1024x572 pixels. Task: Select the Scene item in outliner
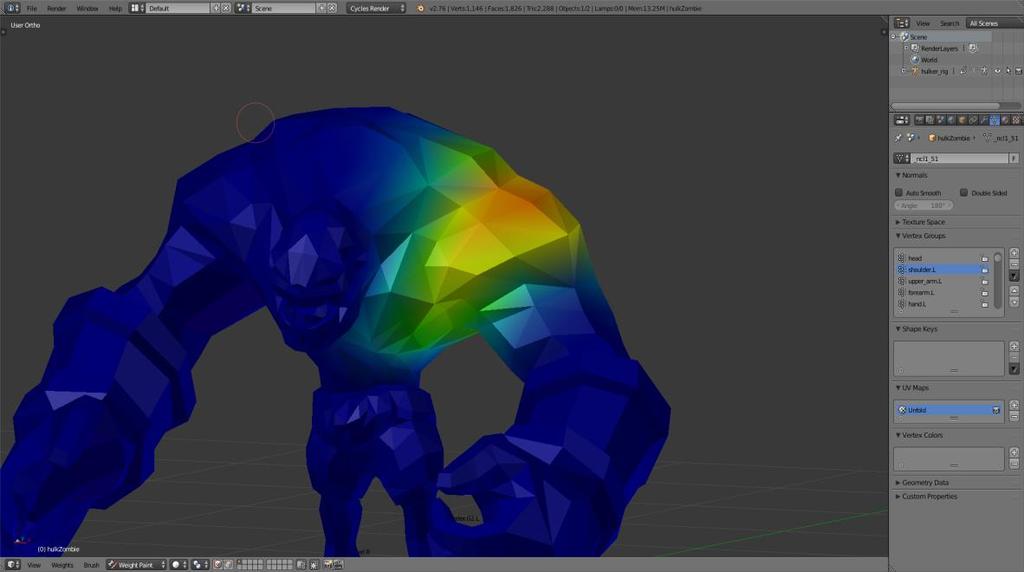pos(918,37)
